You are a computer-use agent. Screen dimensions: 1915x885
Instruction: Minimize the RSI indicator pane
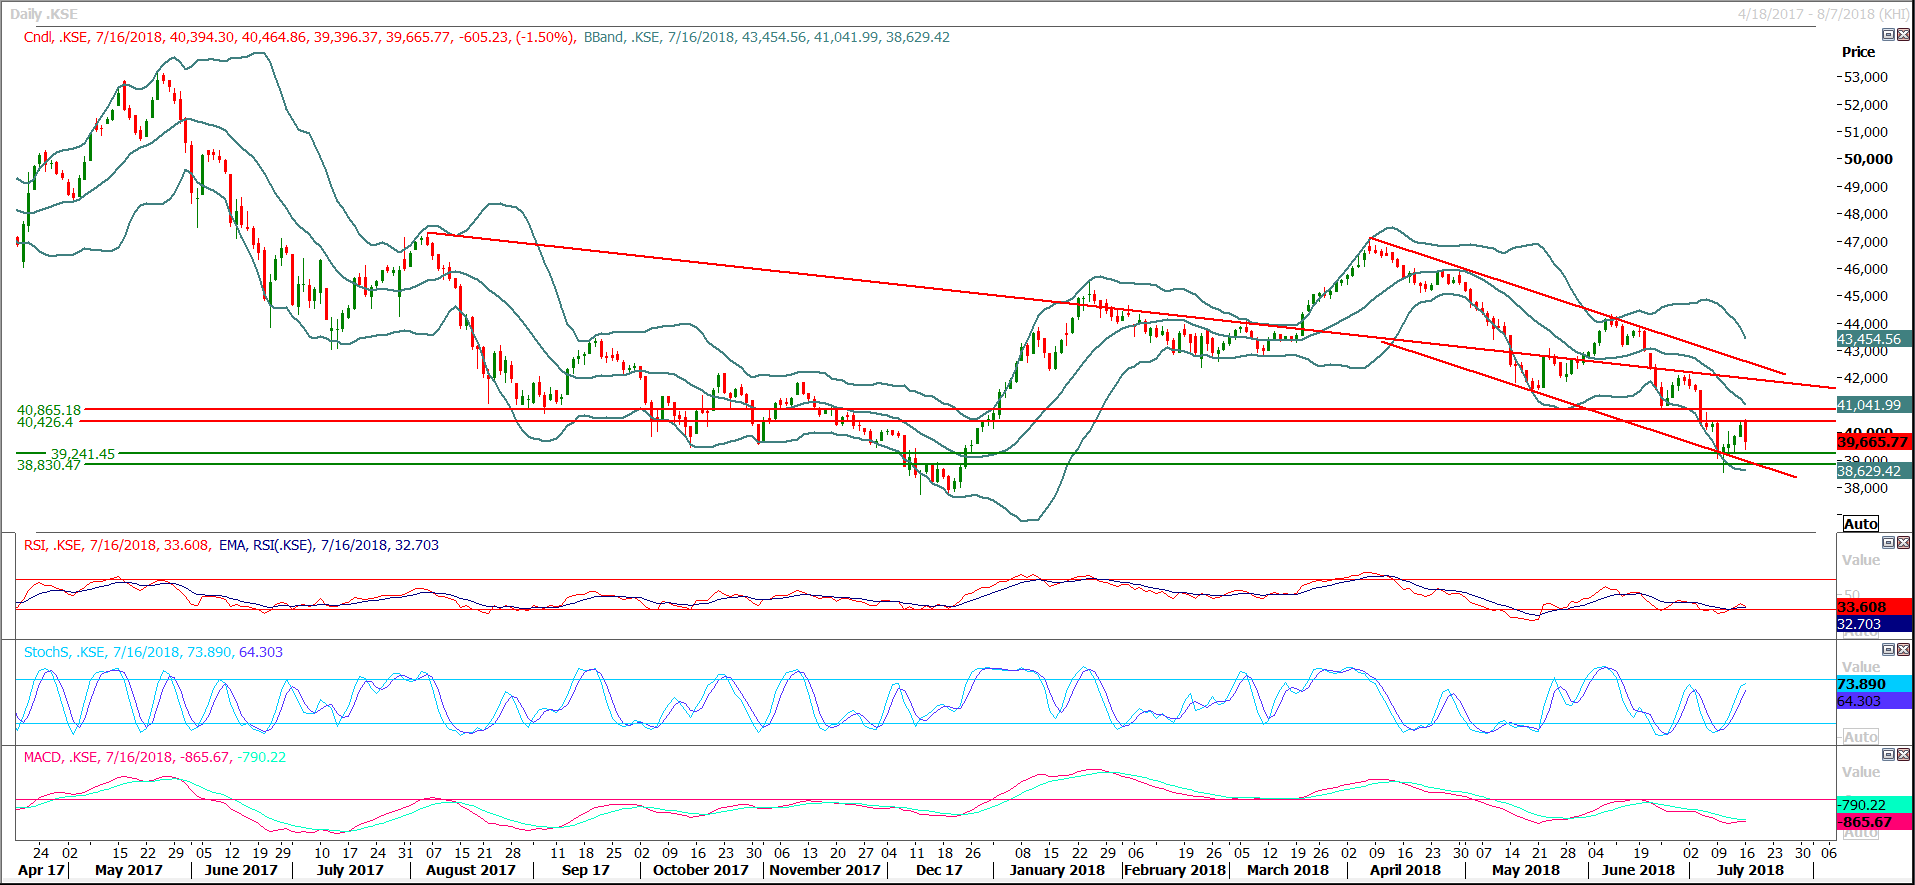tap(1888, 543)
